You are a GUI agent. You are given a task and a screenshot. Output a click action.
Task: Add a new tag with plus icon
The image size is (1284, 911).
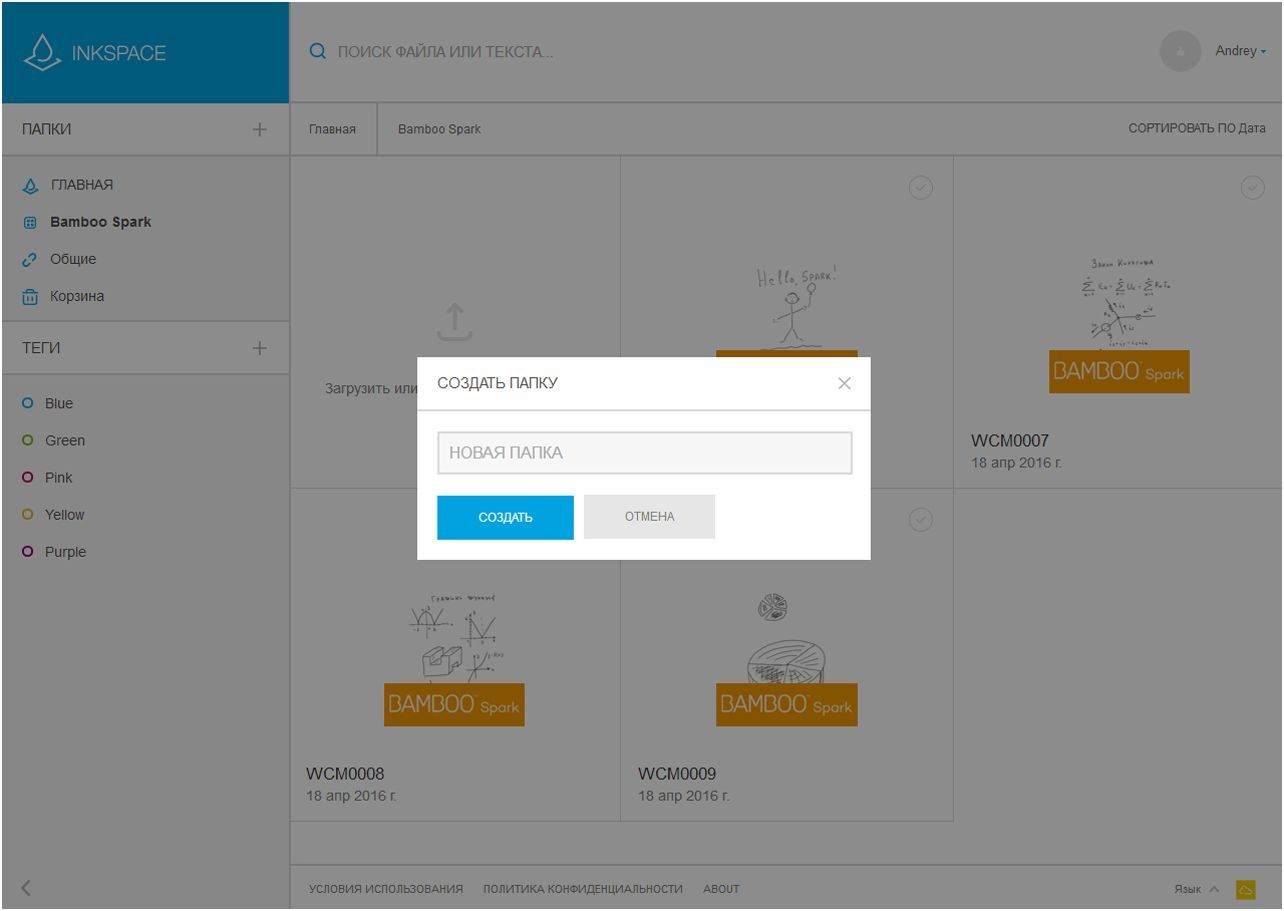(260, 348)
